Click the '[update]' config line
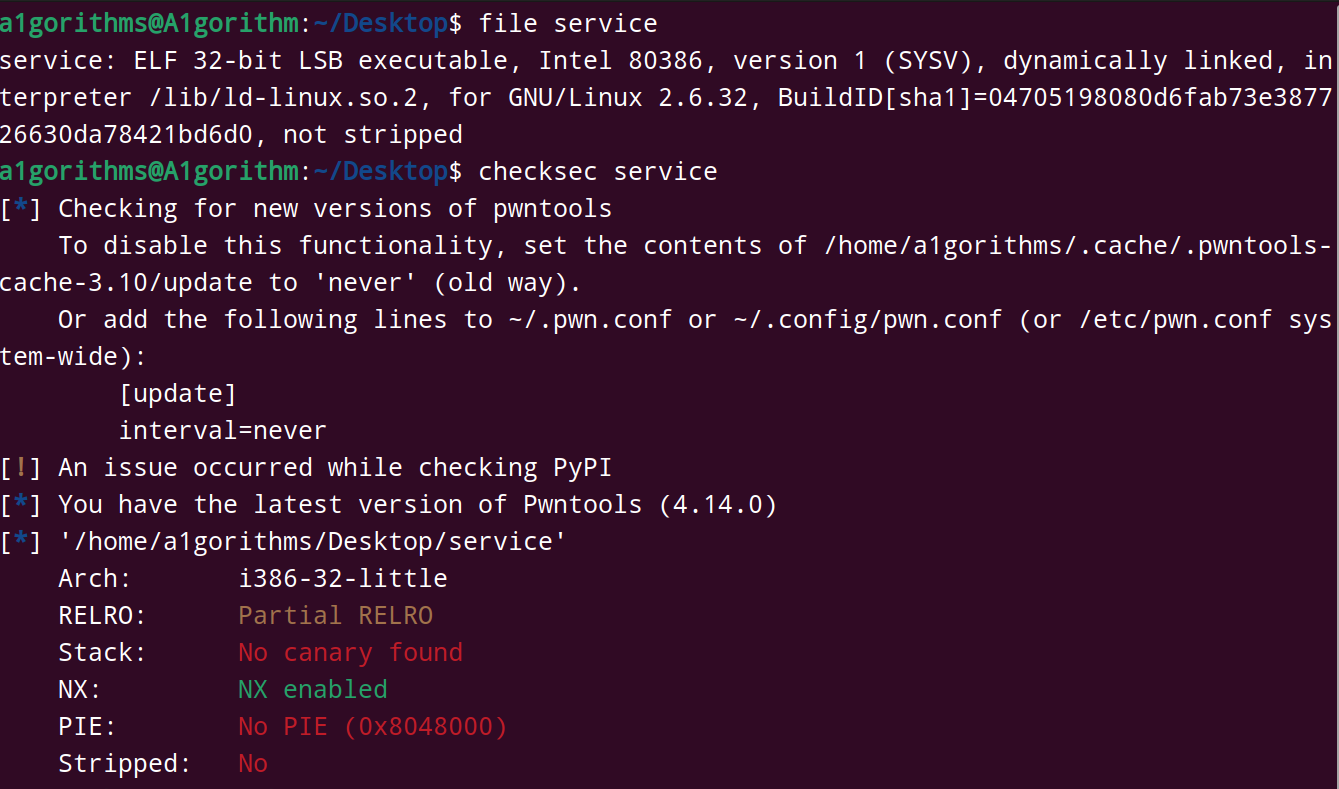The height and width of the screenshot is (789, 1339). tap(177, 394)
